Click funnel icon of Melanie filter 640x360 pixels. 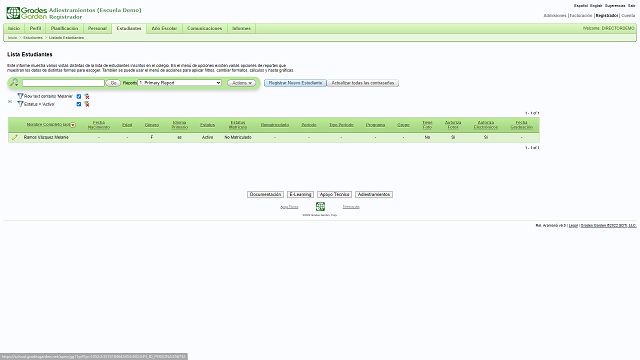[20, 96]
